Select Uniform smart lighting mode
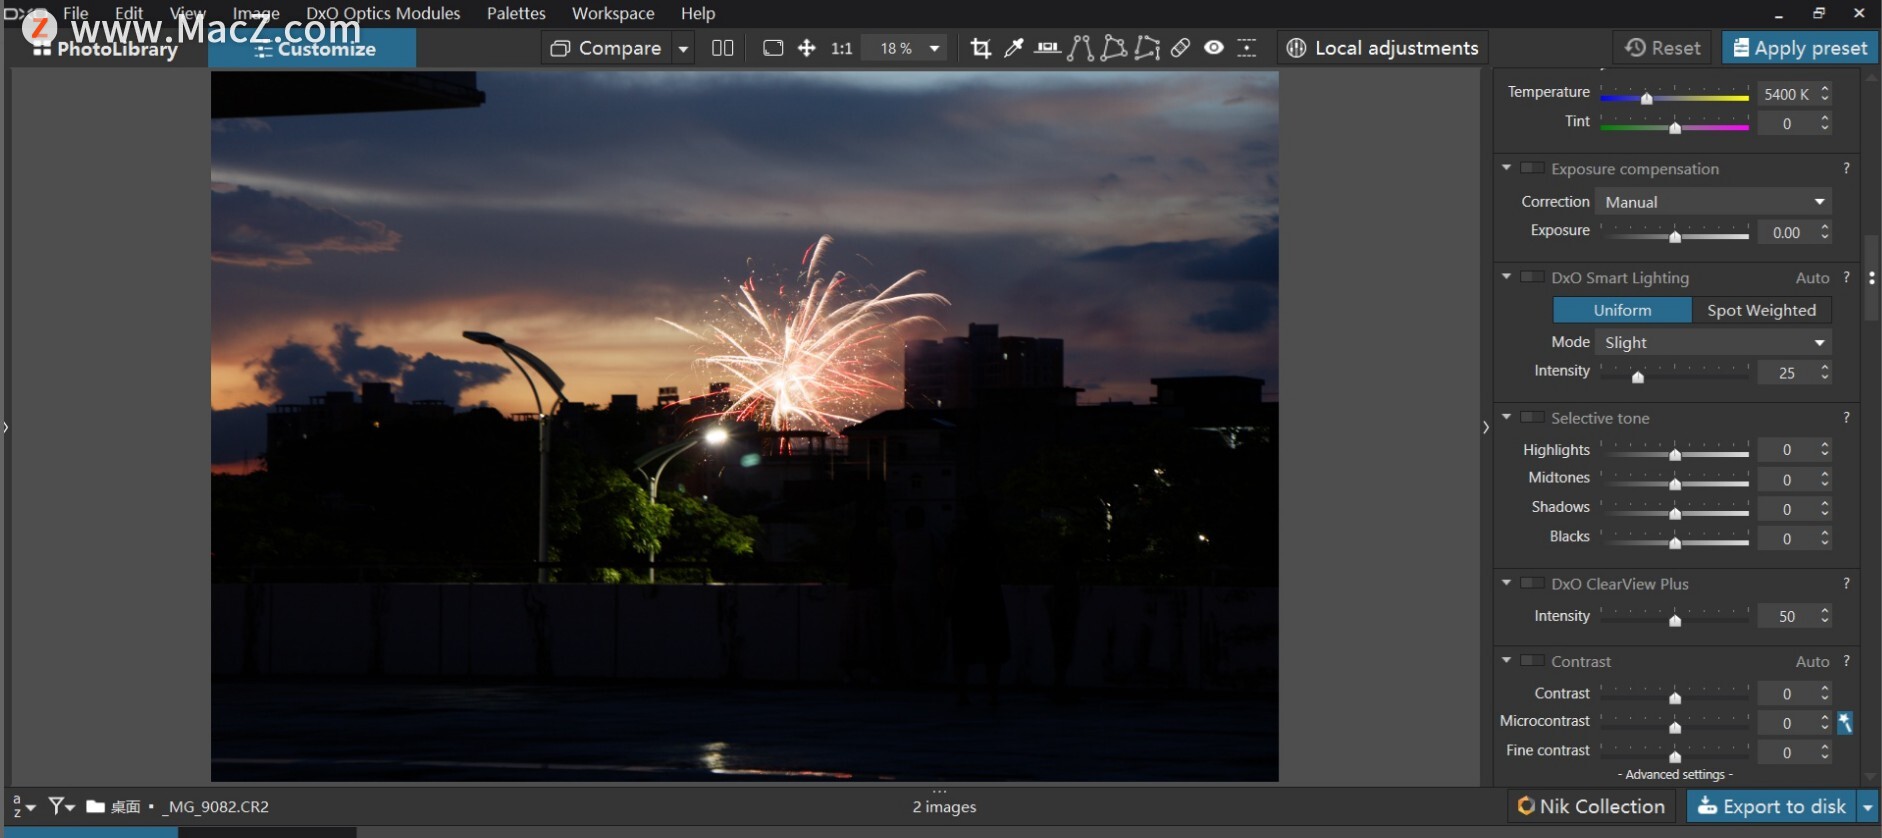Screen dimensions: 1882x838 click(1622, 310)
